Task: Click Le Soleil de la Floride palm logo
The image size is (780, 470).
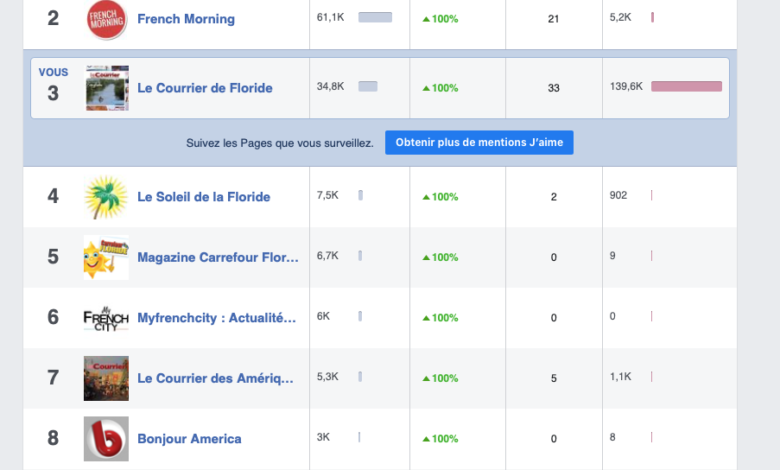Action: [106, 197]
